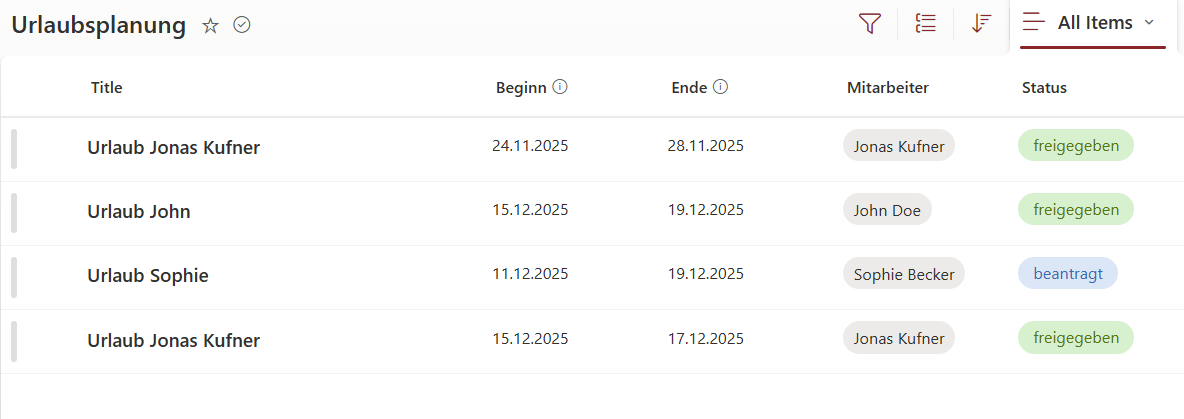Viewport: 1184px width, 419px height.
Task: Click the checkmark circle status icon beside title
Action: pyautogui.click(x=241, y=25)
